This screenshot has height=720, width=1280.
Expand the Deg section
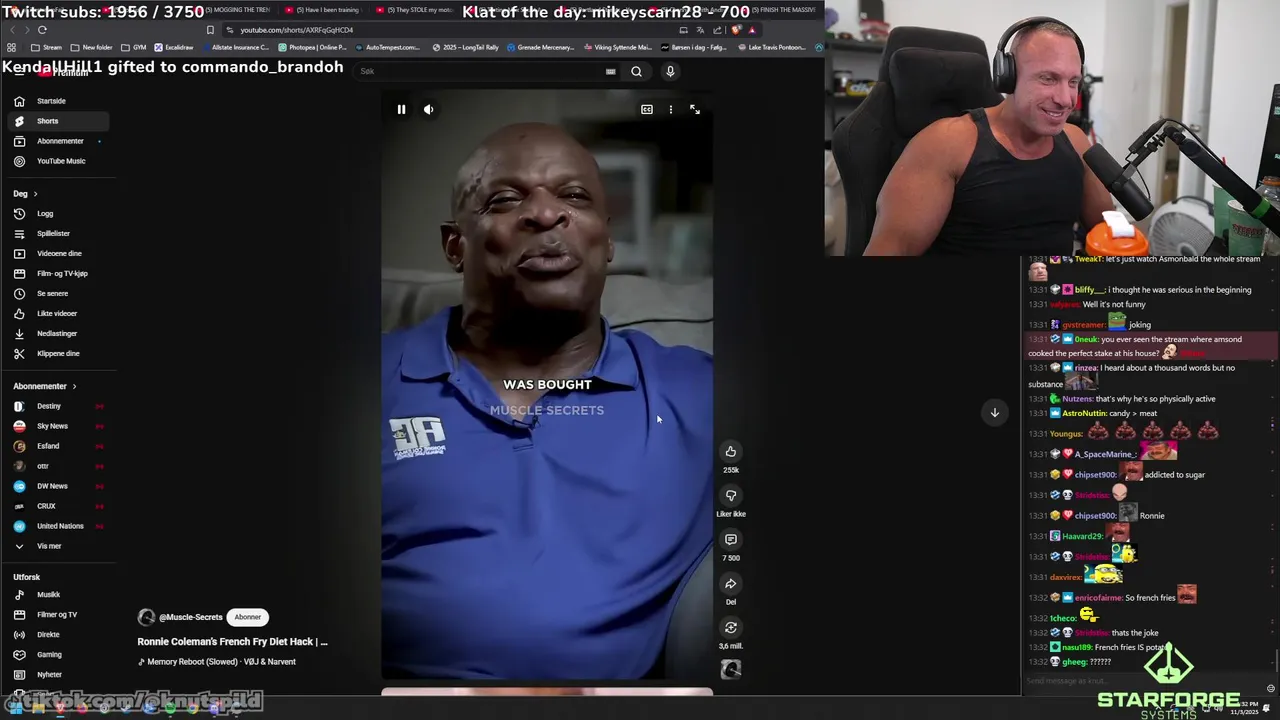[x=25, y=194]
